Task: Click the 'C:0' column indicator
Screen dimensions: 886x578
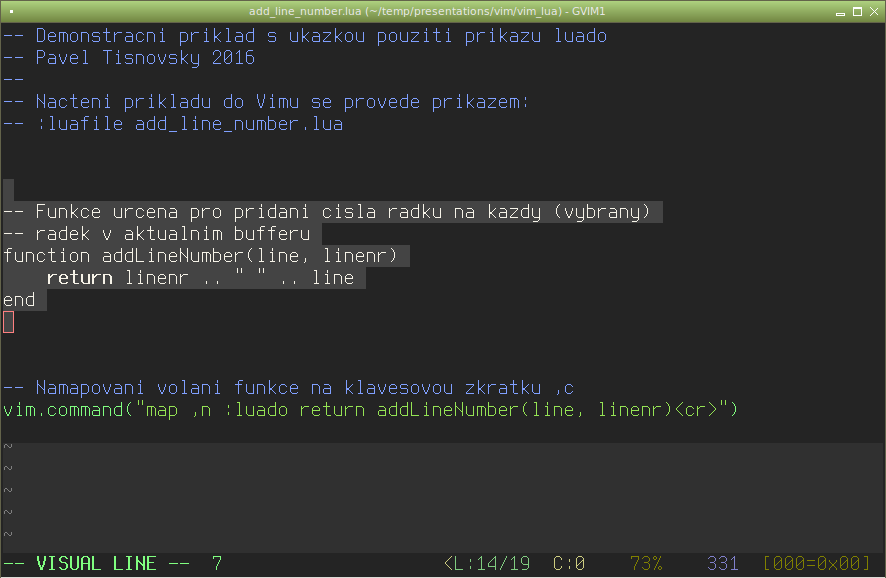Action: point(569,564)
